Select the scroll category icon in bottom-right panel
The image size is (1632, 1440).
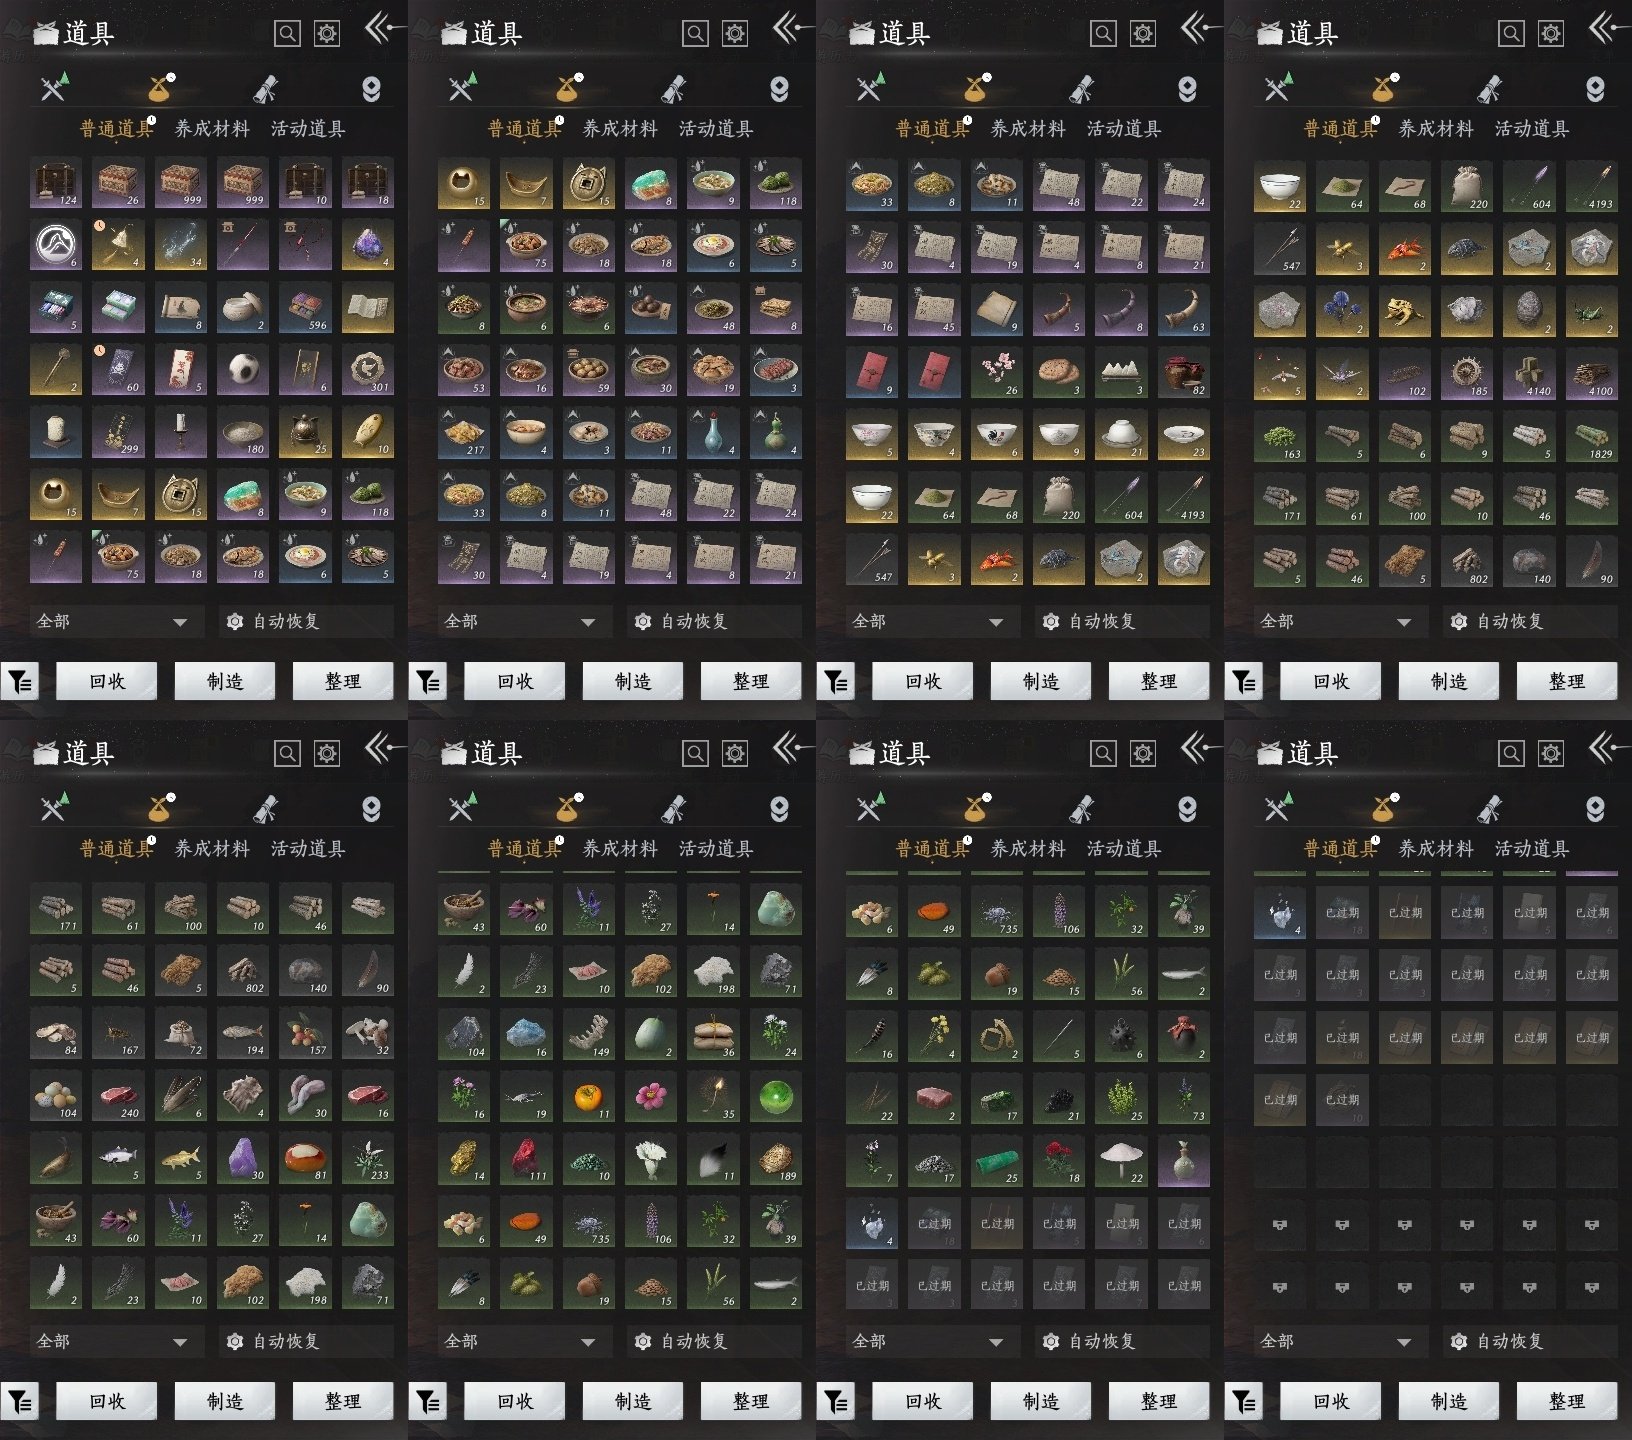click(1489, 808)
